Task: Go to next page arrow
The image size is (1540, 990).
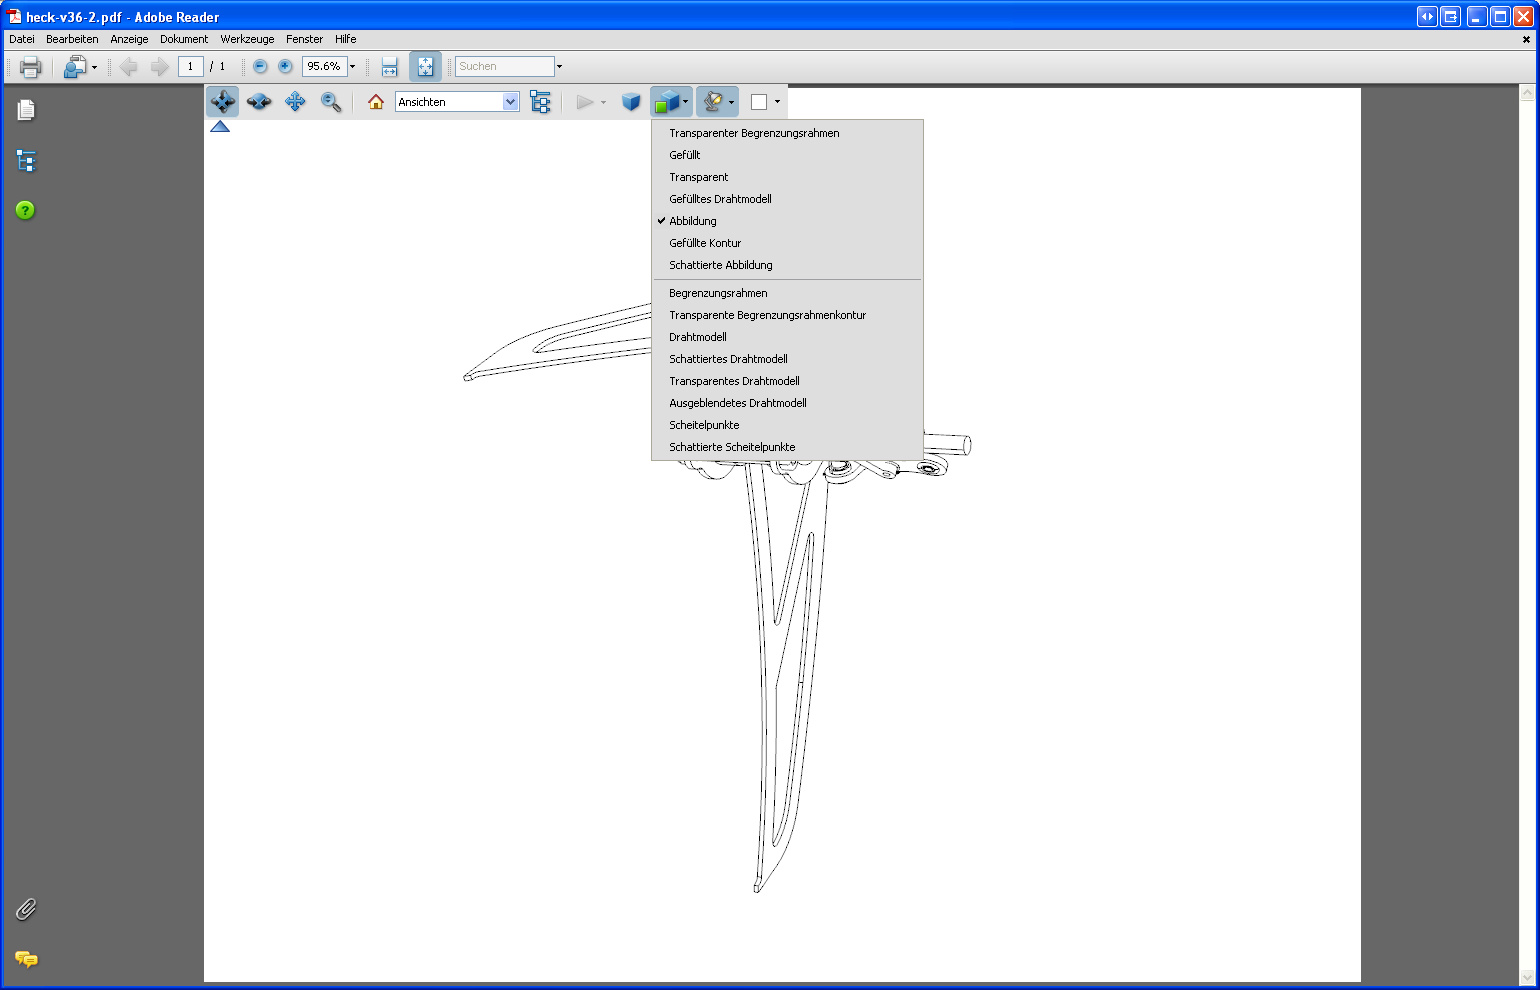Action: click(159, 67)
